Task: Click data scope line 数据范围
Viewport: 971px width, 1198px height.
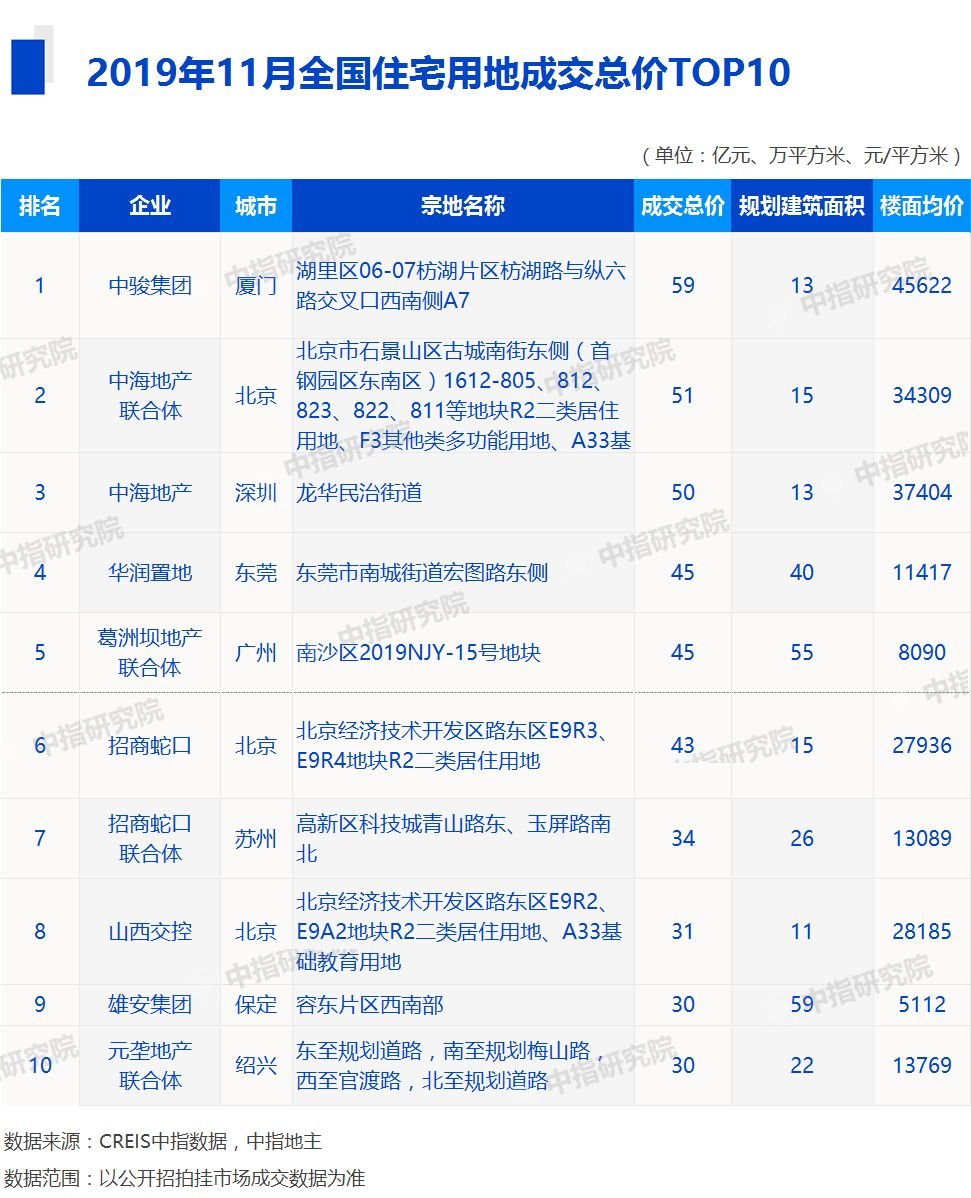Action: coord(184,1177)
